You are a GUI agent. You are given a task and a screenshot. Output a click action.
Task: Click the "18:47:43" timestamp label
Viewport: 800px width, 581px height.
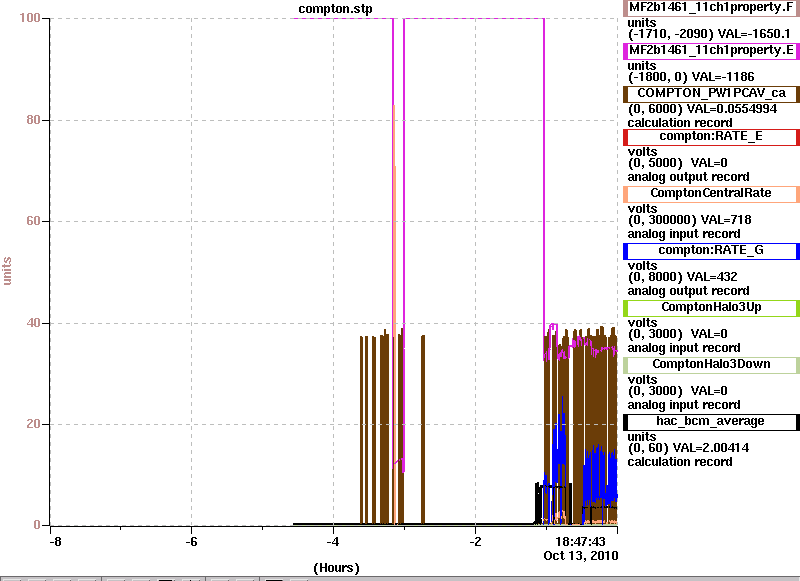[x=580, y=542]
